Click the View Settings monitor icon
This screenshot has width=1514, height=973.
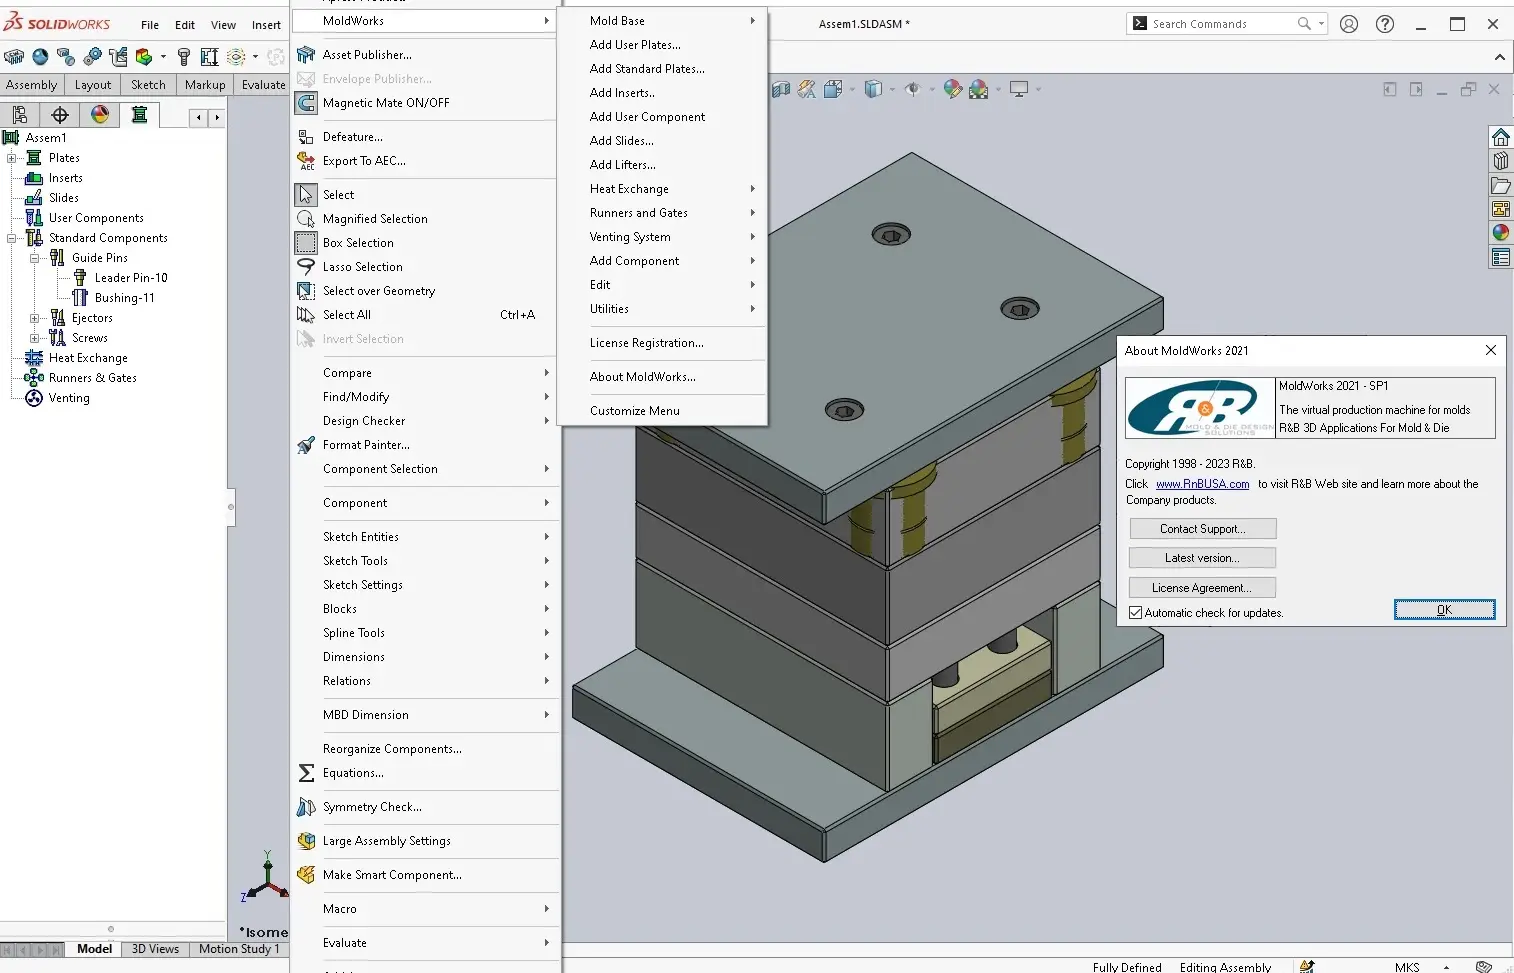[x=1019, y=90]
